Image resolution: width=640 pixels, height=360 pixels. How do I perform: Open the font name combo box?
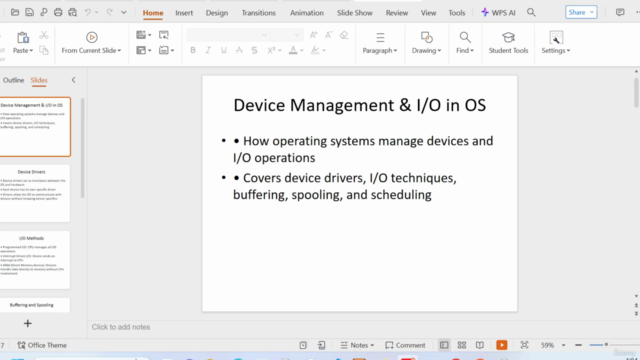tap(228, 35)
